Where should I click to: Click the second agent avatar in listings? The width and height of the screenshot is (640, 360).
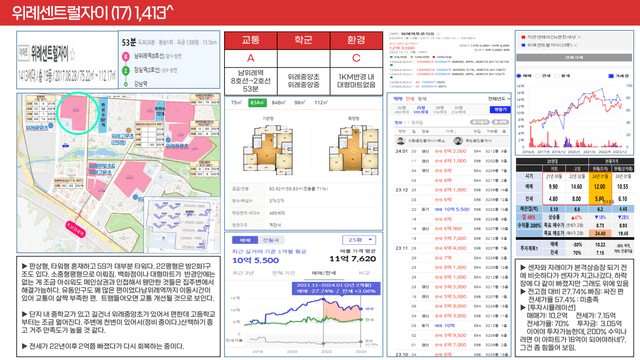[458, 141]
